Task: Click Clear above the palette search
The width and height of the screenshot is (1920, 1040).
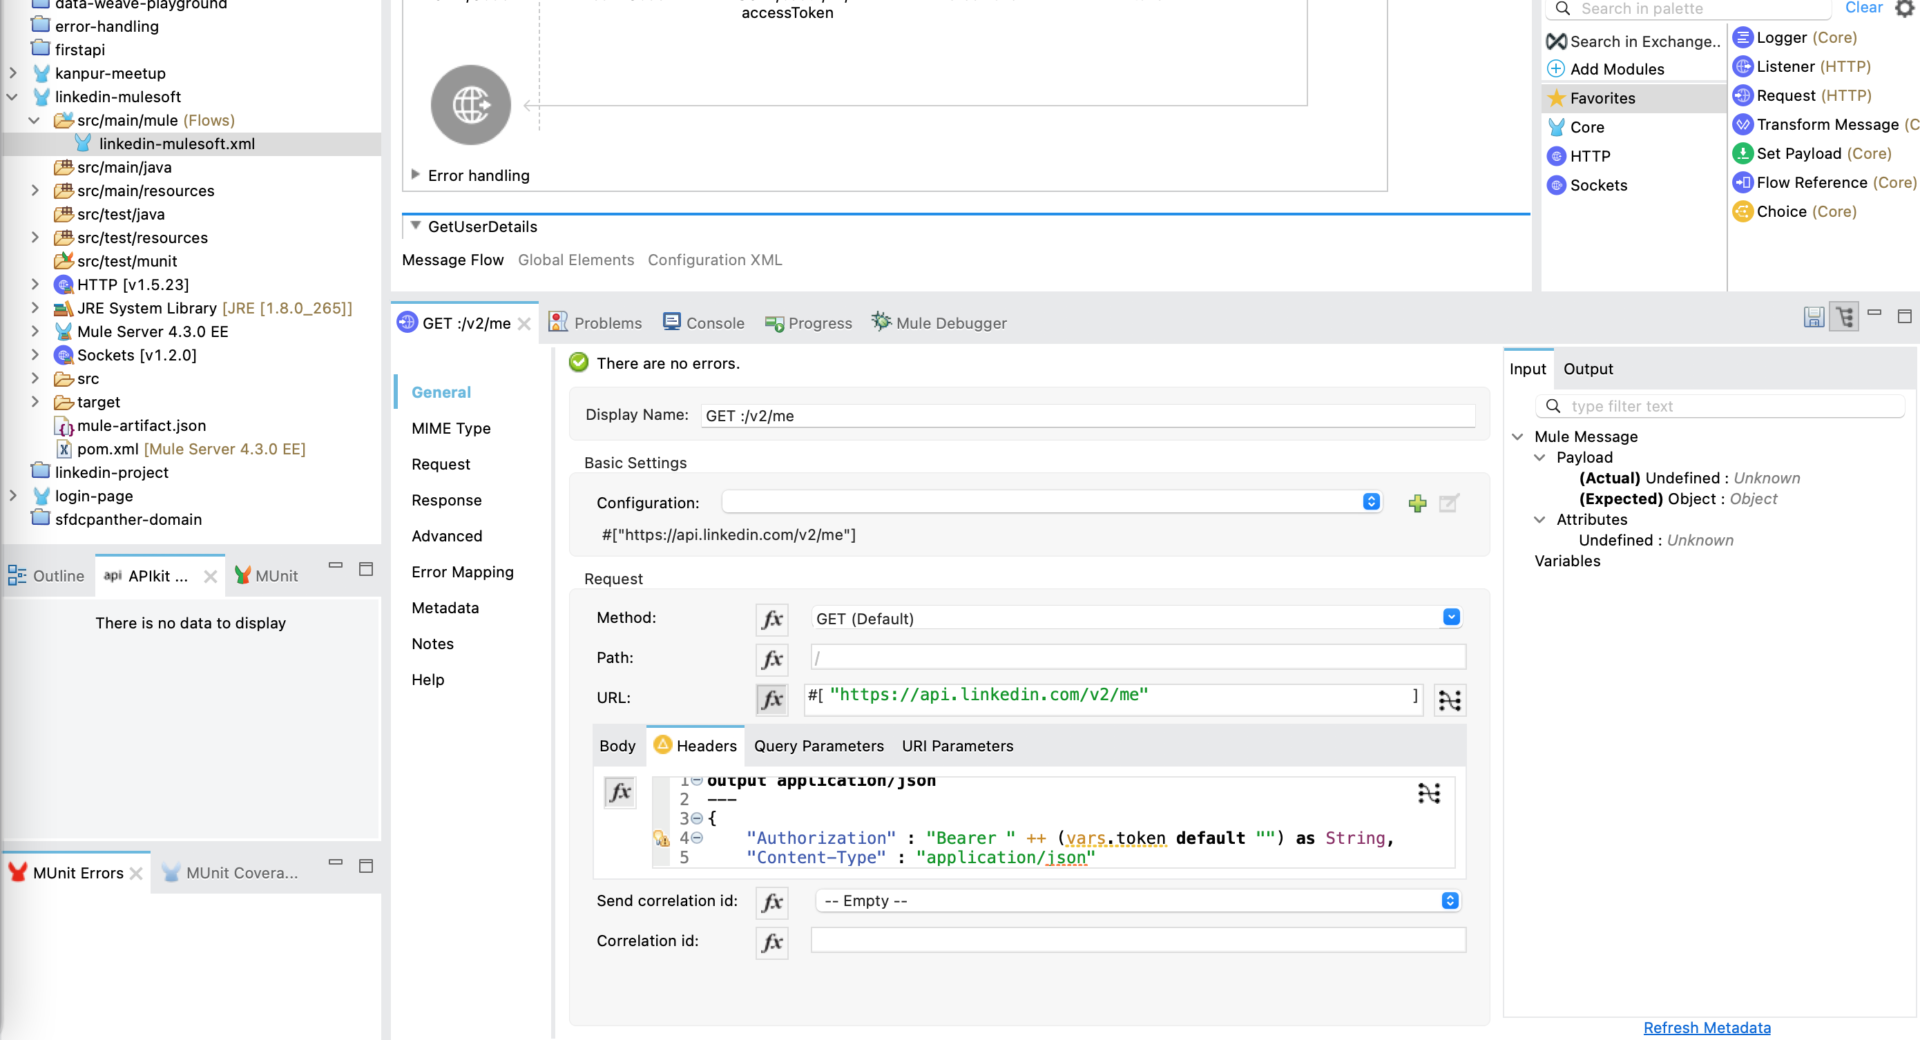Action: tap(1862, 8)
